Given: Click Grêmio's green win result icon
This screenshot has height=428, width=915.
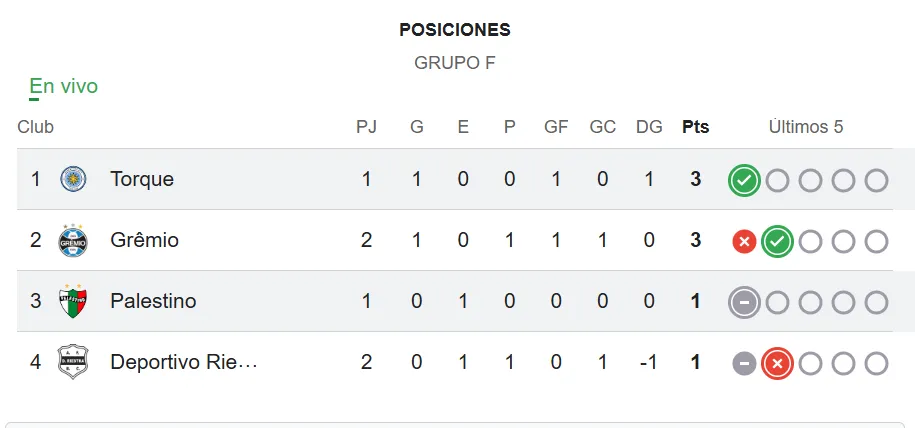Looking at the screenshot, I should (777, 242).
